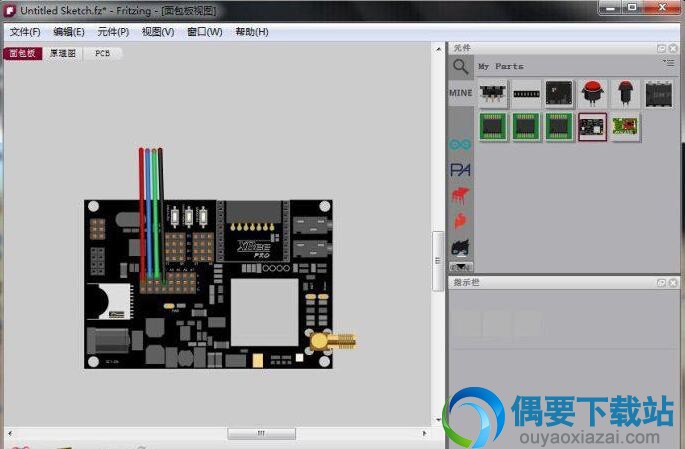Viewport: 685px width, 449px height.
Task: Select the red wire on the board
Action: click(x=142, y=214)
